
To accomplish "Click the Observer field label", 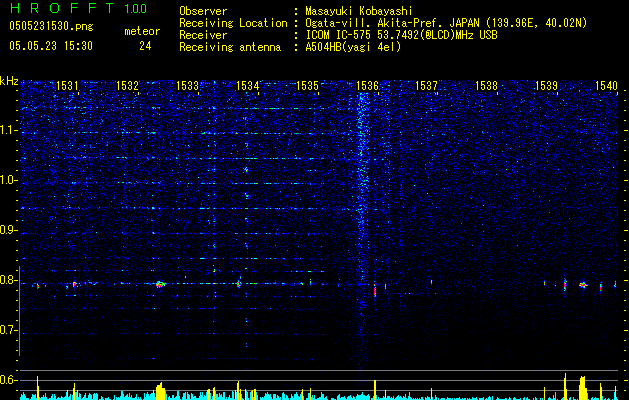I will coord(203,11).
